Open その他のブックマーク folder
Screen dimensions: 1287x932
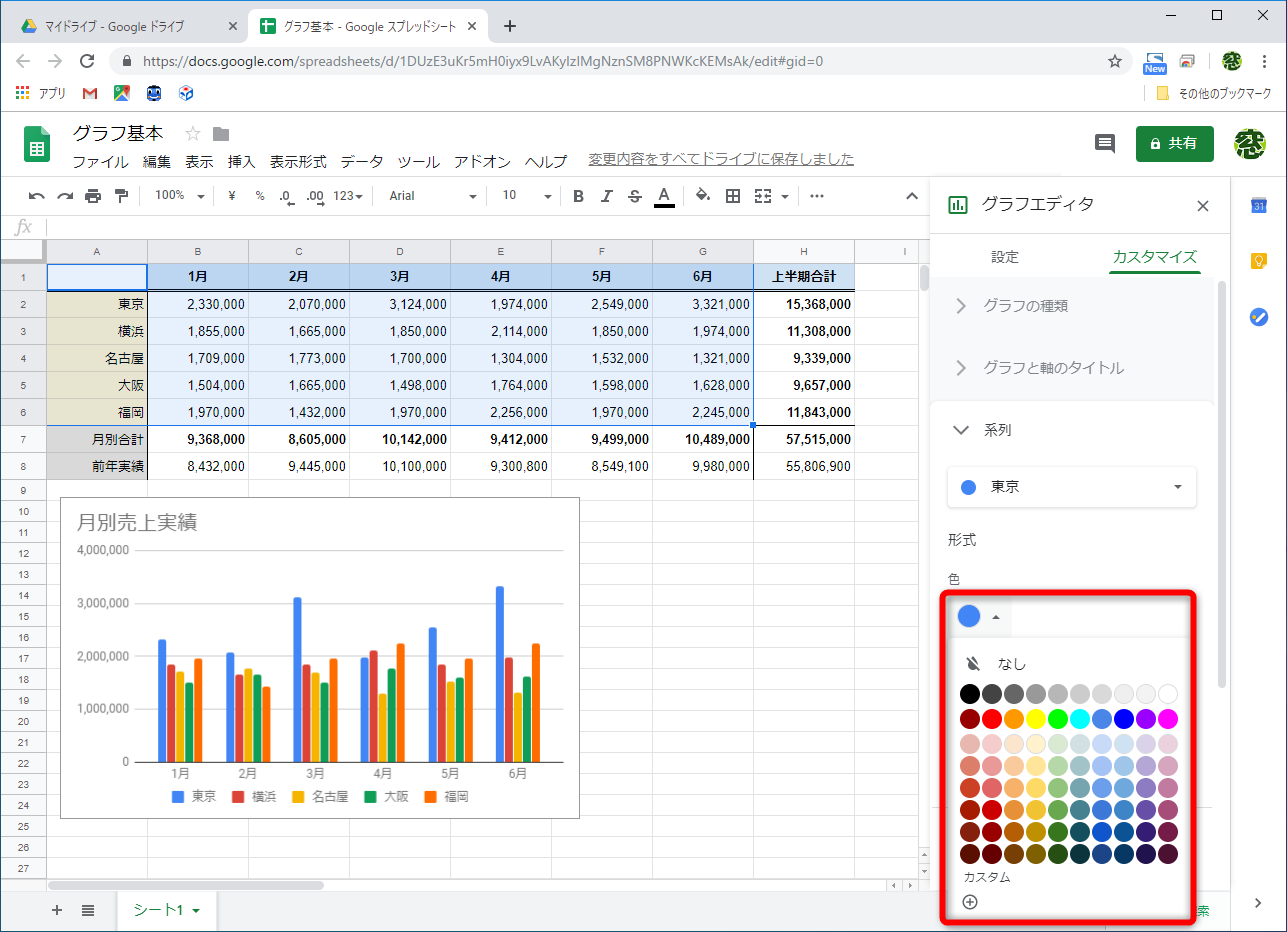coord(1213,93)
